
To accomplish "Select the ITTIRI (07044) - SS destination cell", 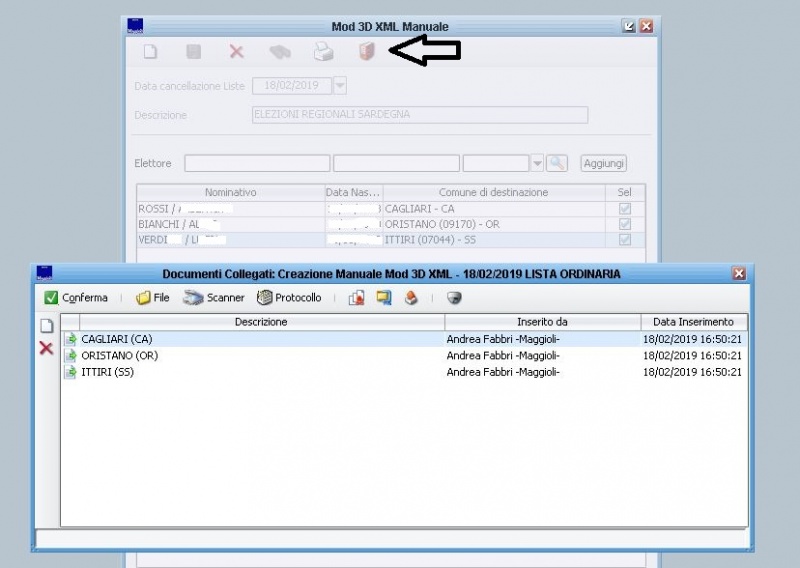I will tap(494, 239).
